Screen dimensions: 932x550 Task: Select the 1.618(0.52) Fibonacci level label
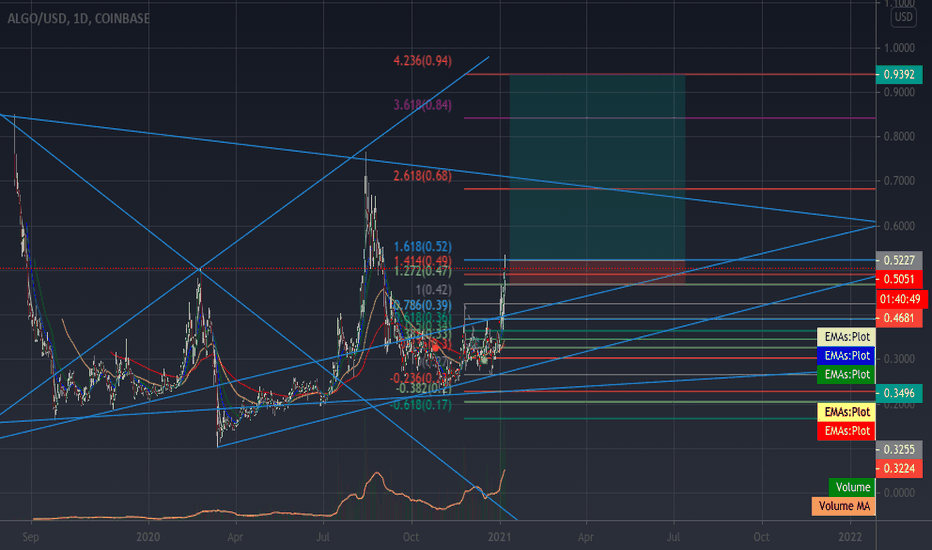[423, 247]
